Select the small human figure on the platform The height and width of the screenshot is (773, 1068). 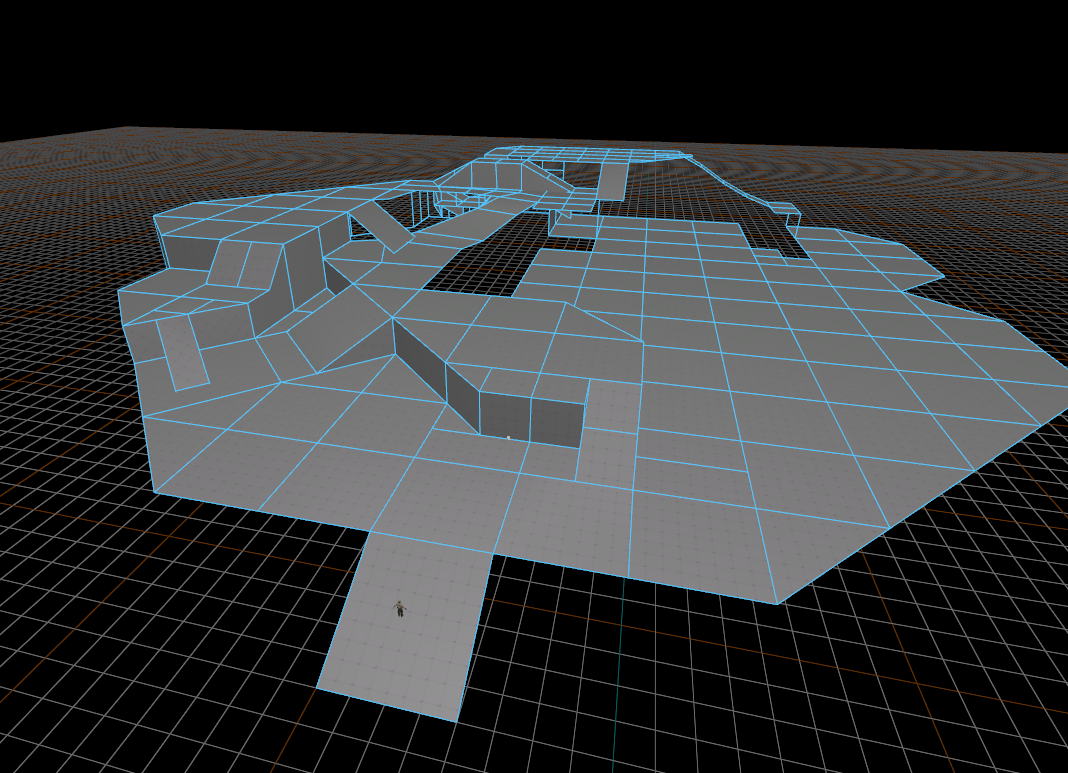[x=400, y=609]
